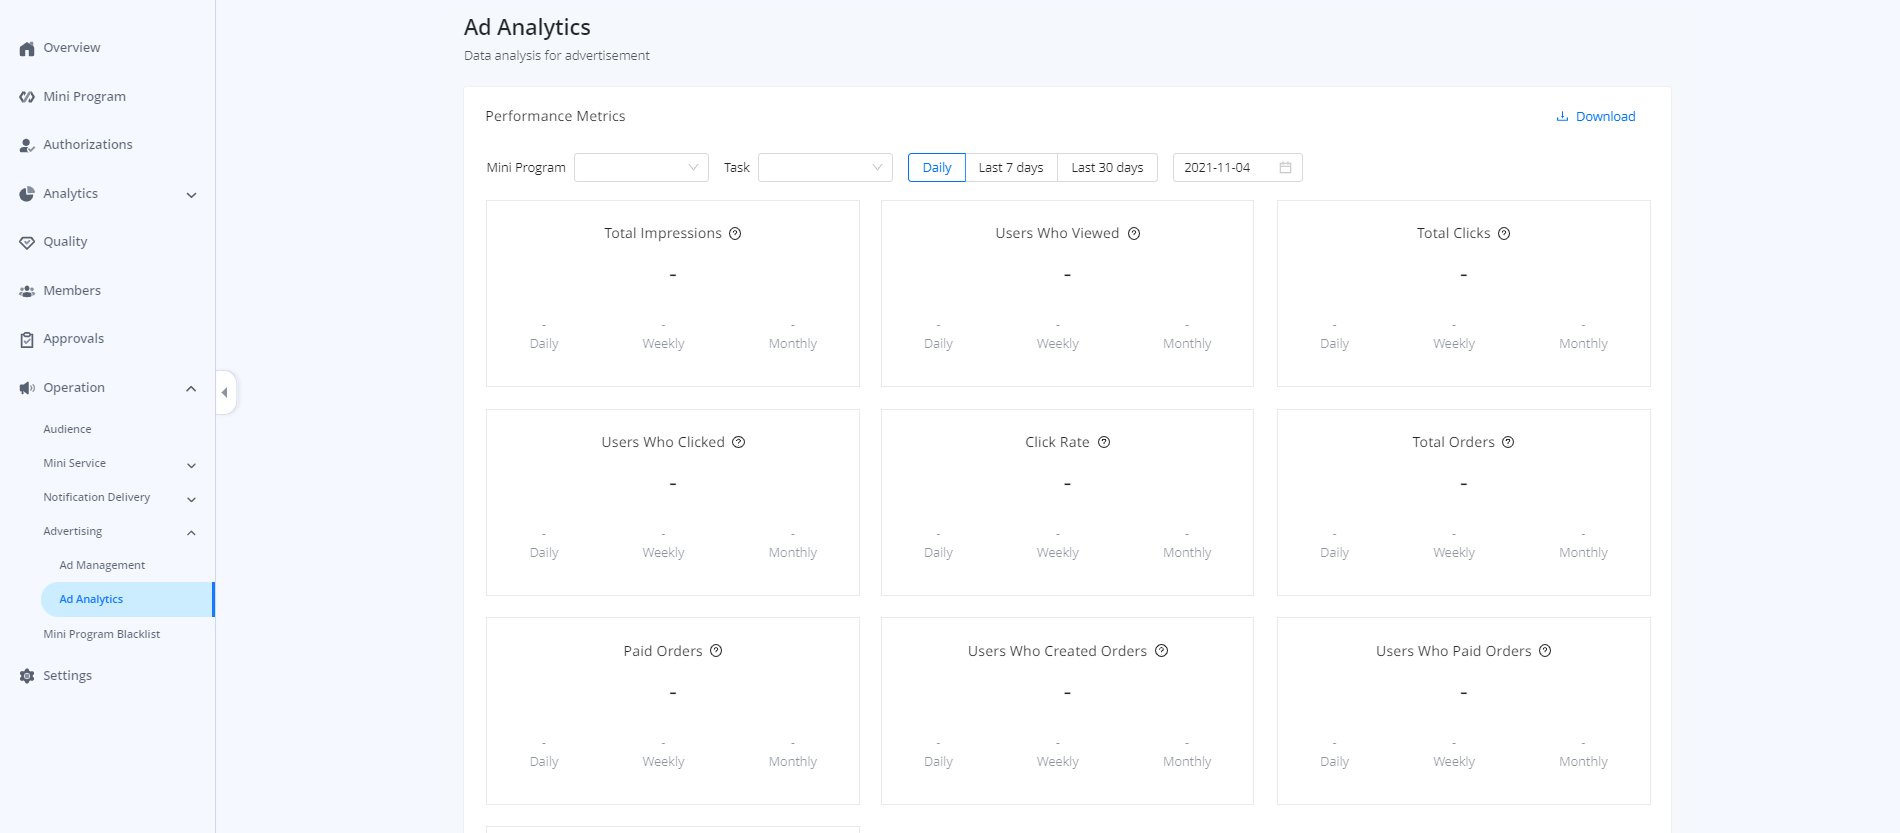
Task: Open the Mini Program dropdown
Action: pos(641,168)
